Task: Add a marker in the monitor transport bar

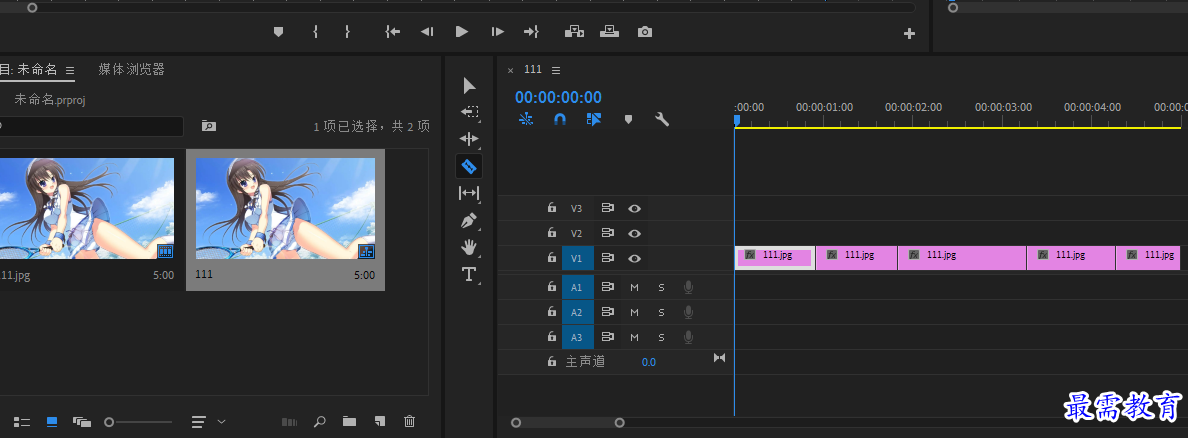Action: coord(278,32)
